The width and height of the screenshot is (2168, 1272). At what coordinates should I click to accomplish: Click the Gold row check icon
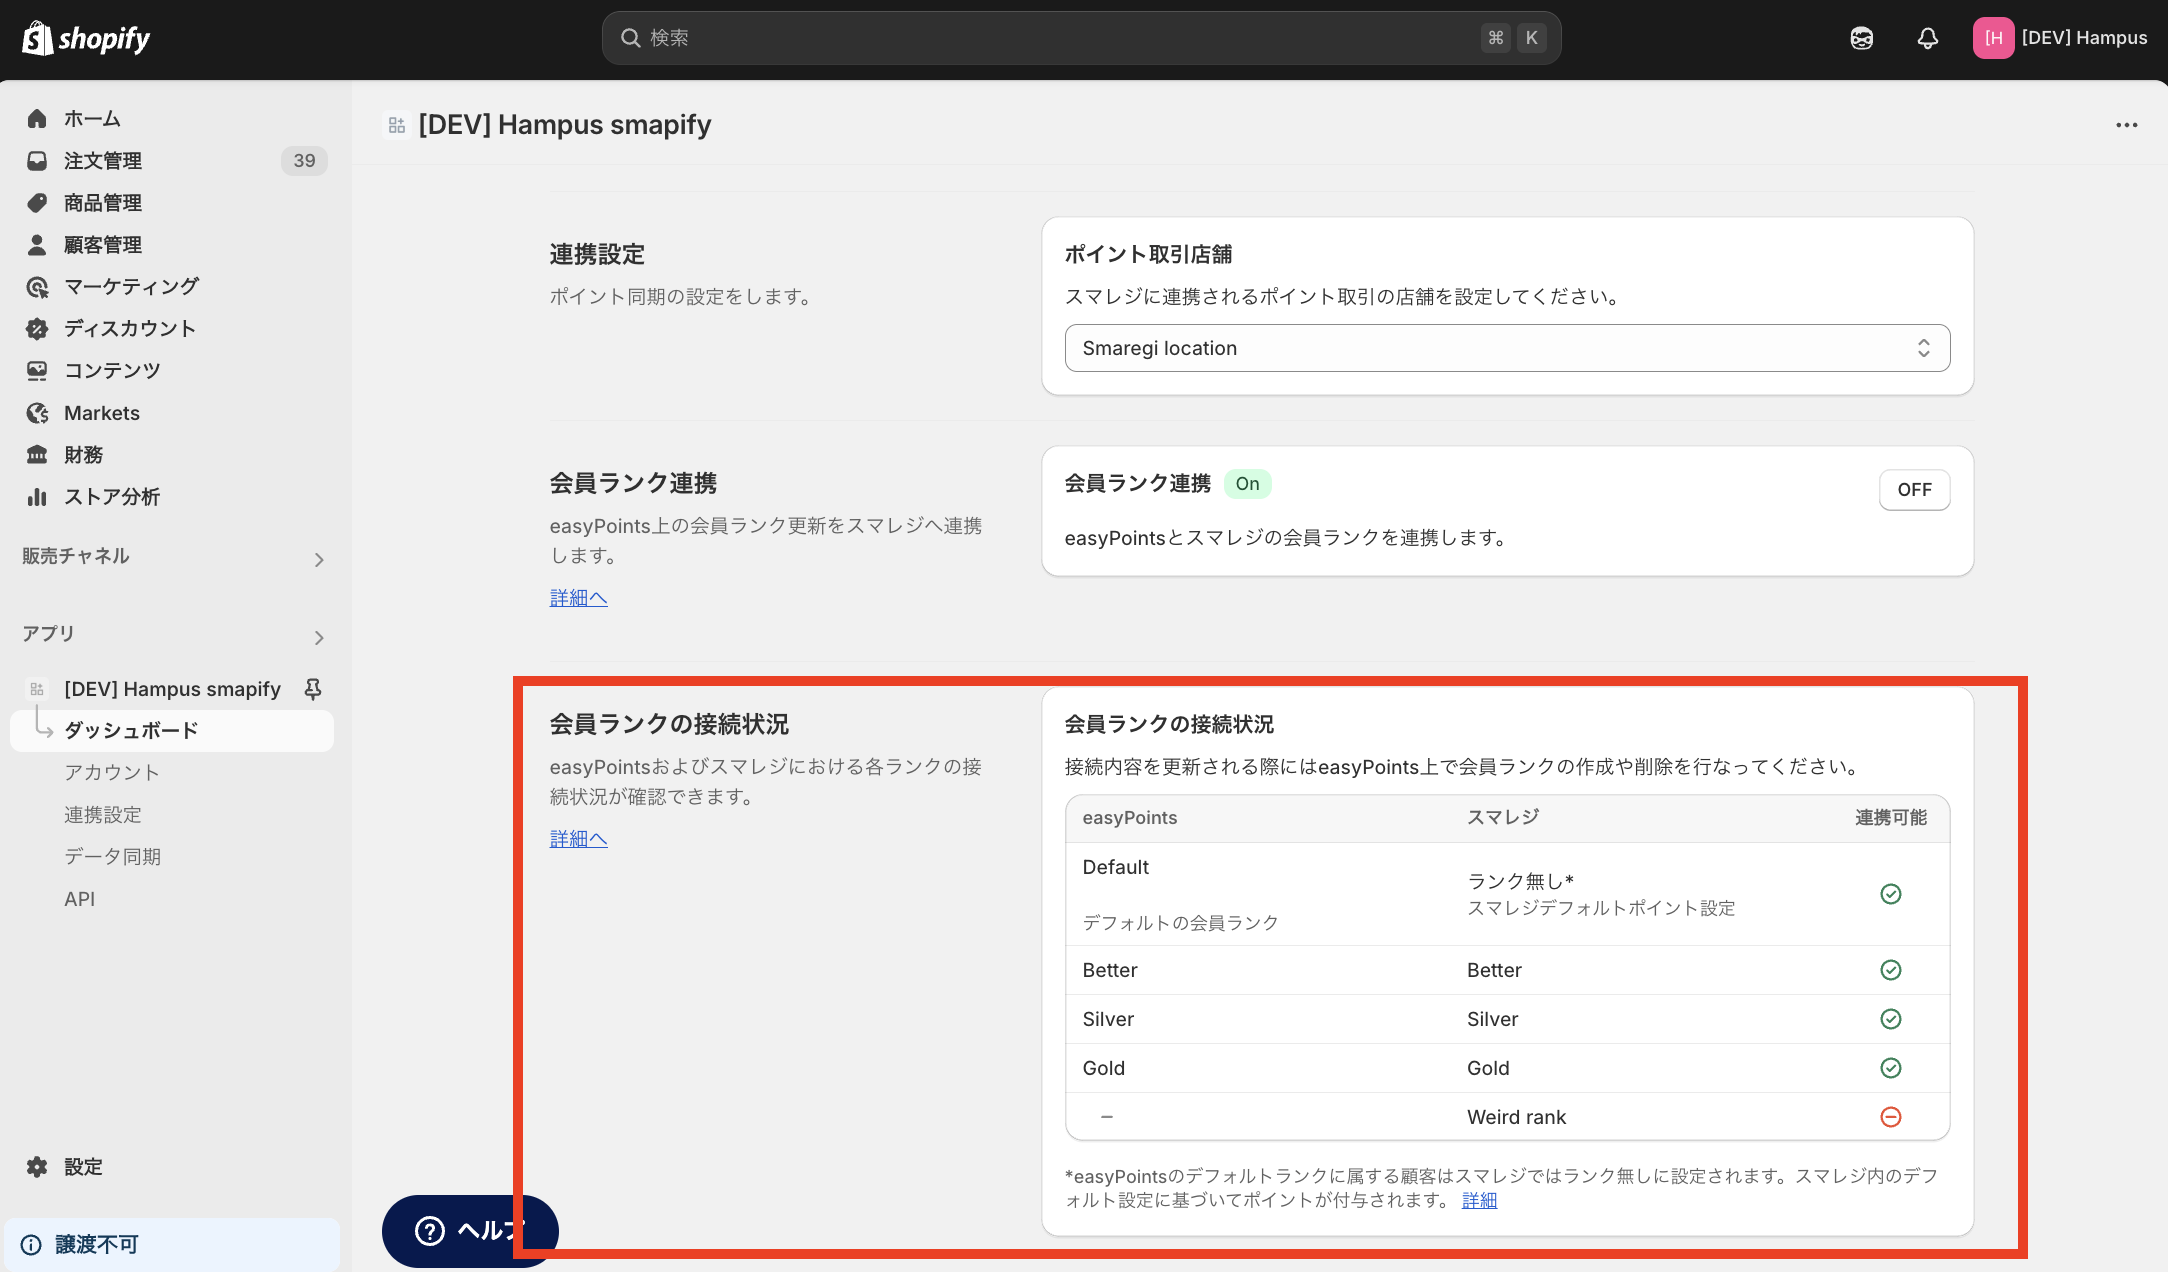pyautogui.click(x=1890, y=1068)
